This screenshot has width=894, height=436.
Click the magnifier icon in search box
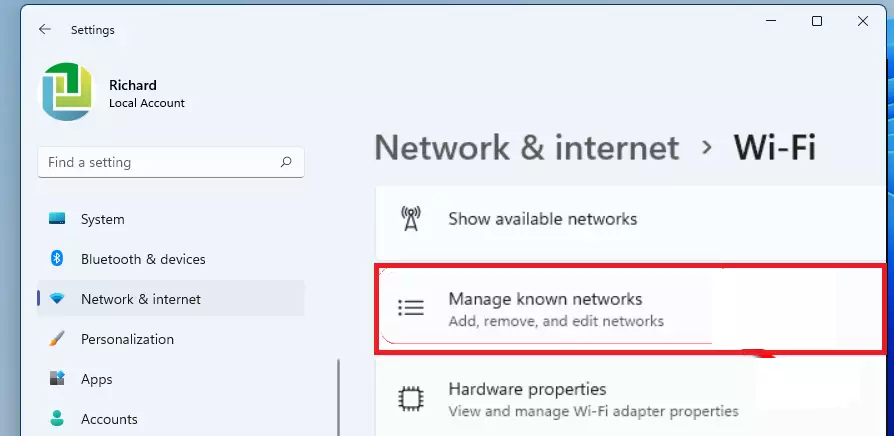(x=286, y=162)
